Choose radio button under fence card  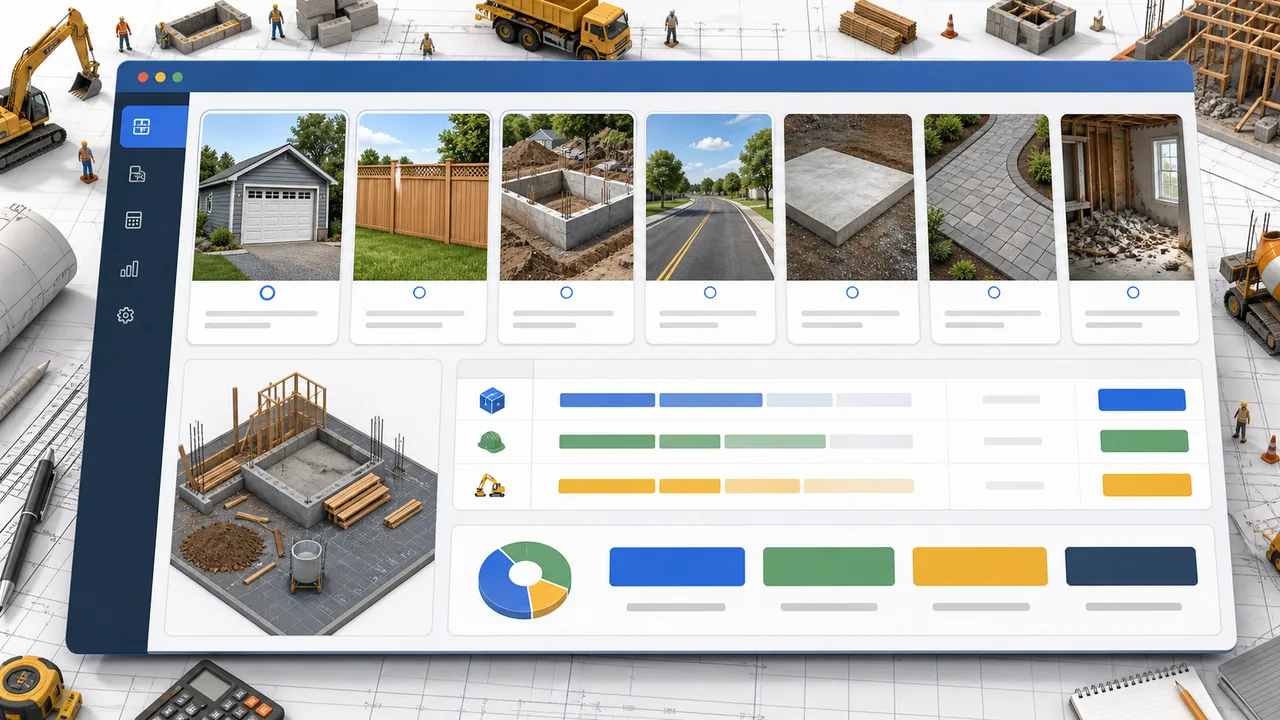point(419,293)
